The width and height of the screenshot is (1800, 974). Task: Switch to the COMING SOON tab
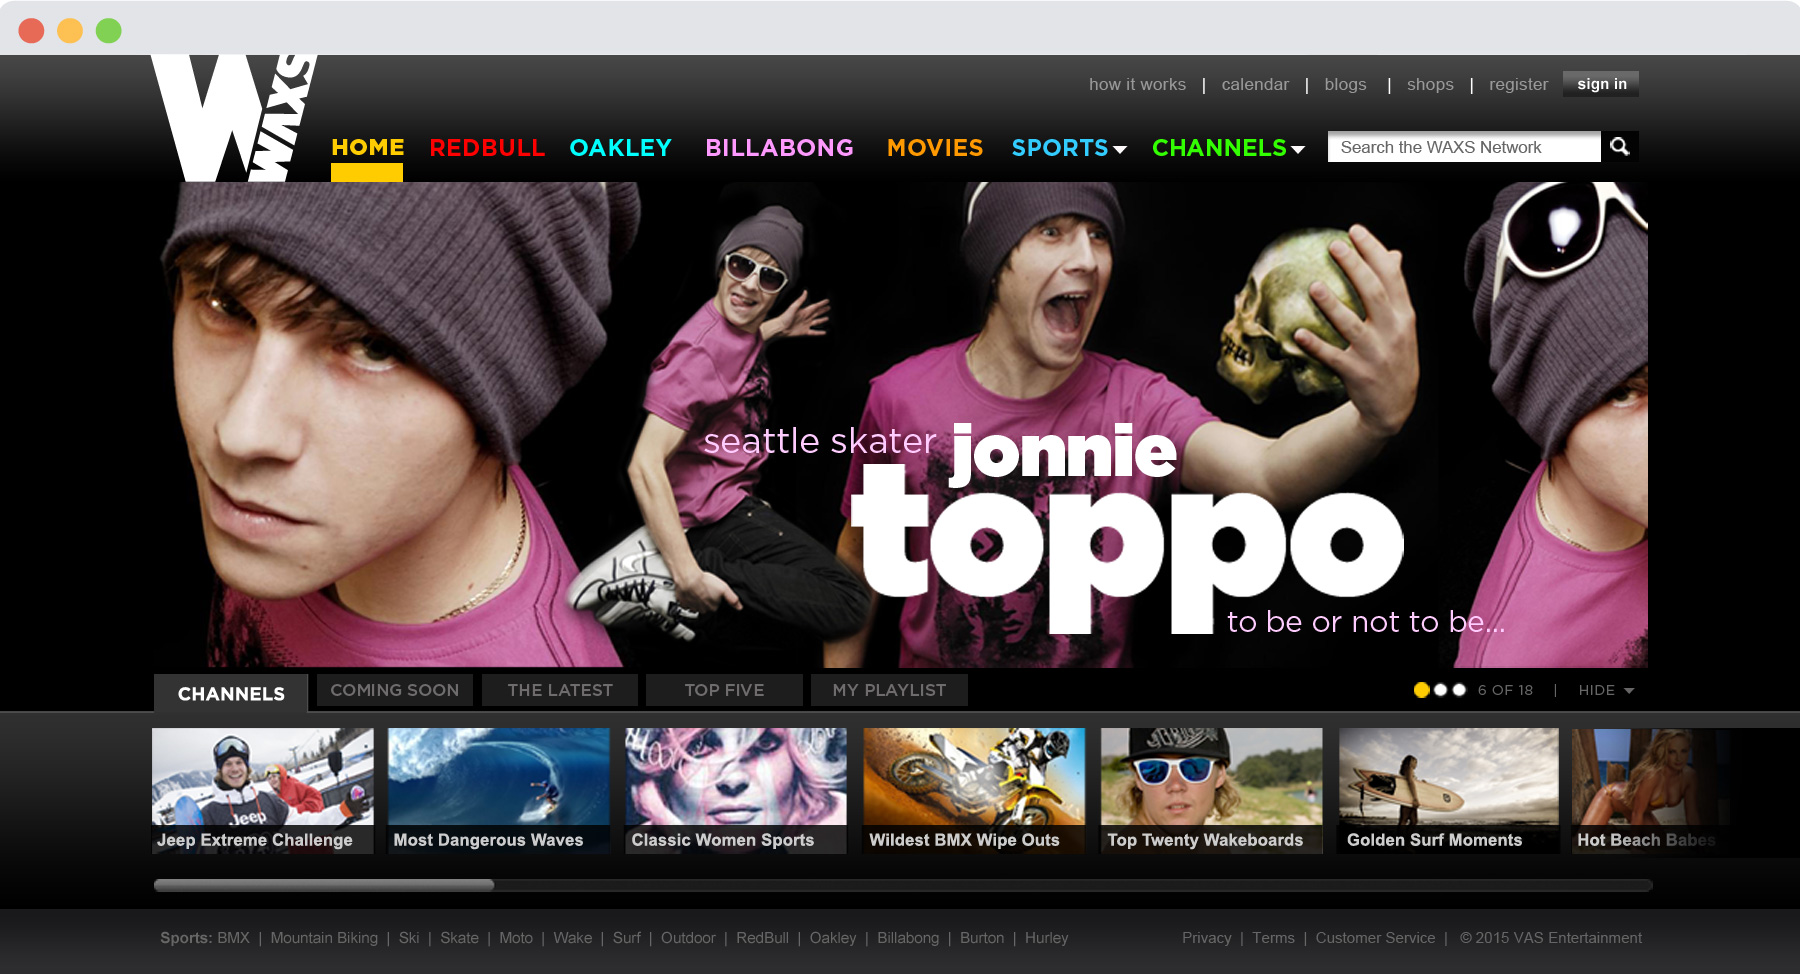point(395,690)
